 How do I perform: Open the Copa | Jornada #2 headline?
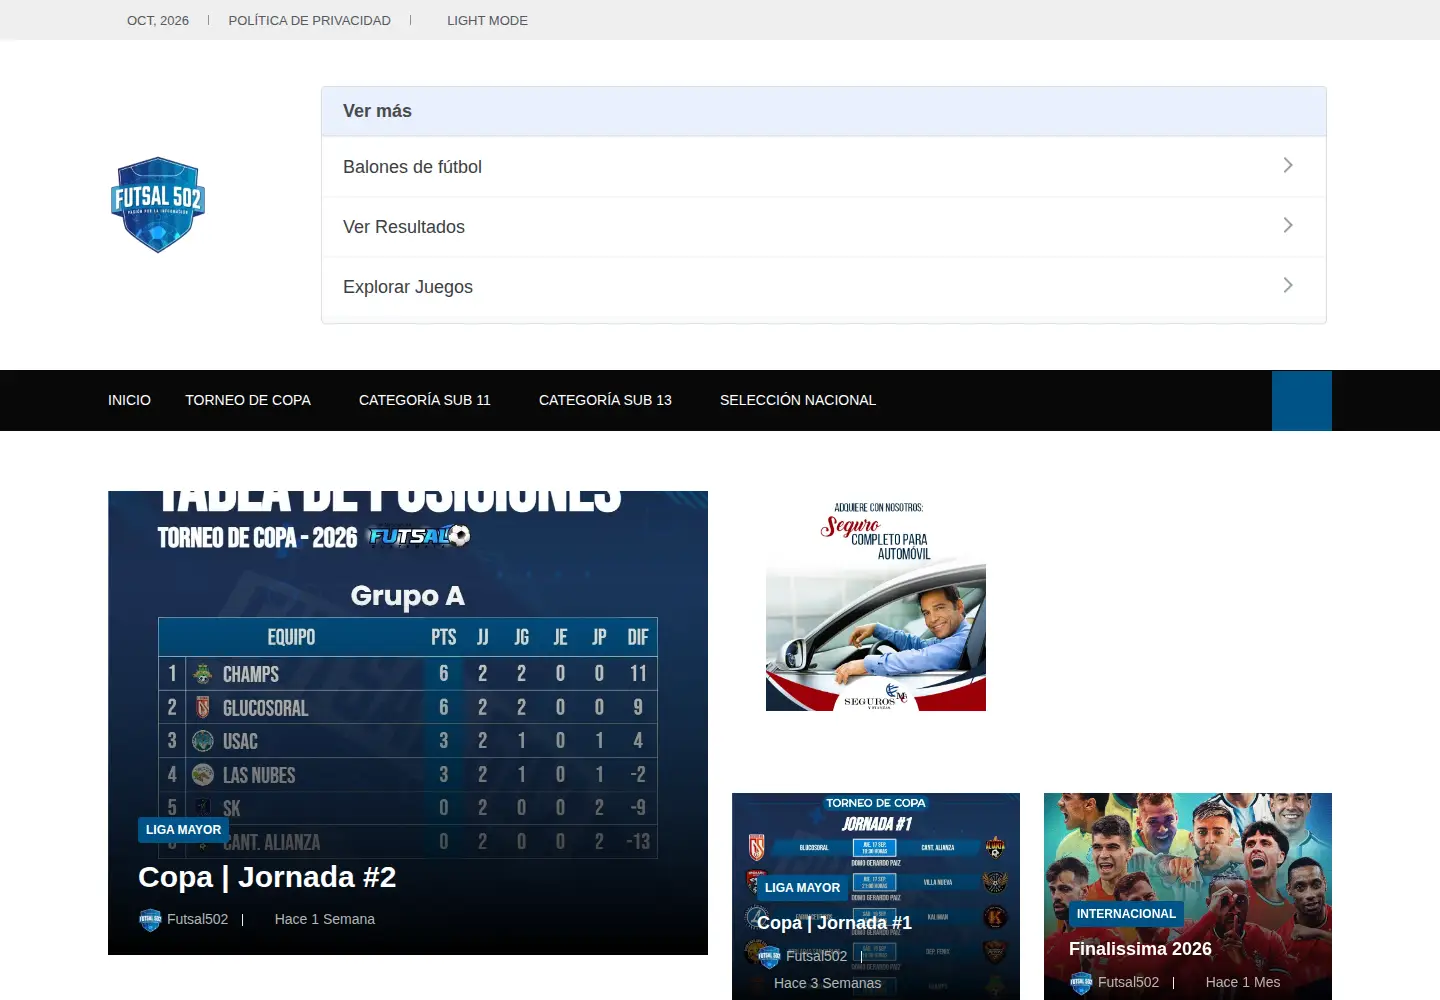267,877
